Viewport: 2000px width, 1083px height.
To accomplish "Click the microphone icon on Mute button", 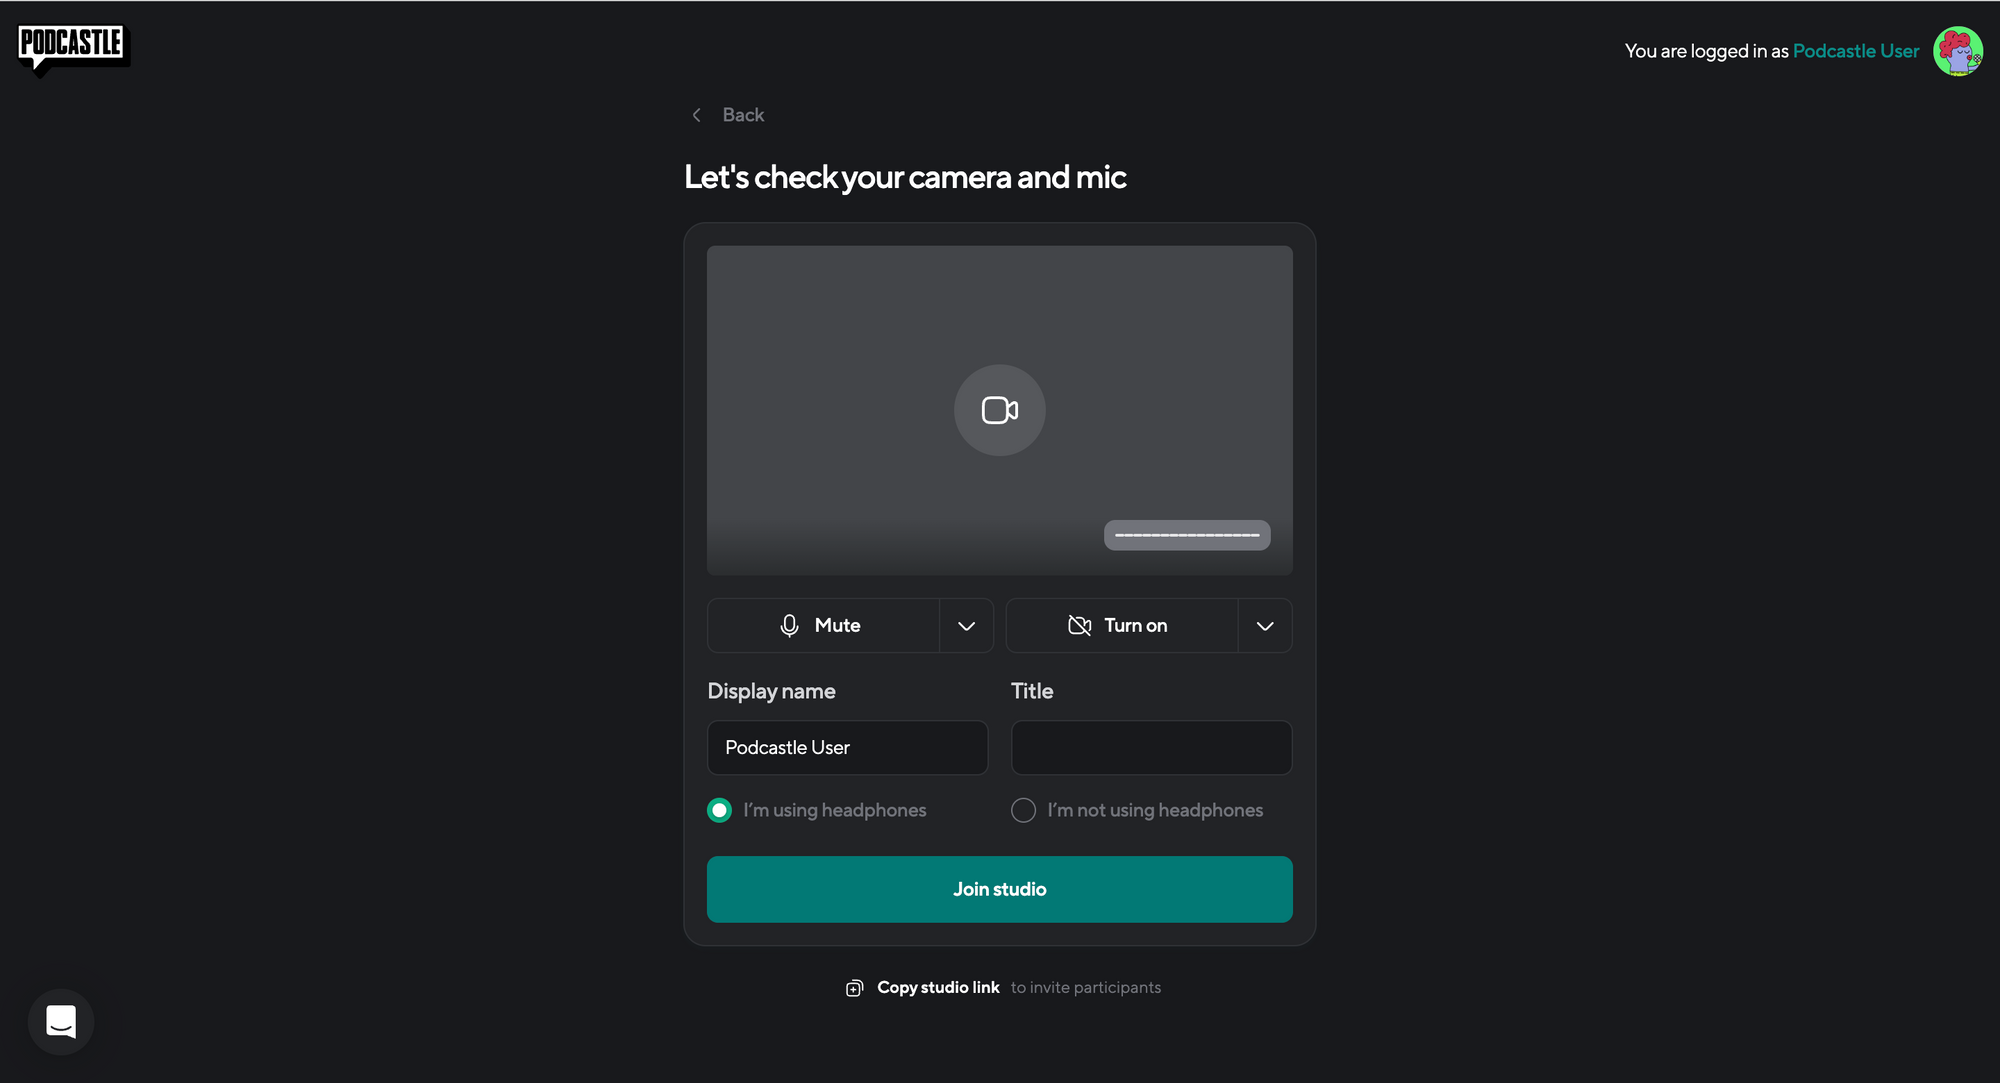I will [789, 624].
